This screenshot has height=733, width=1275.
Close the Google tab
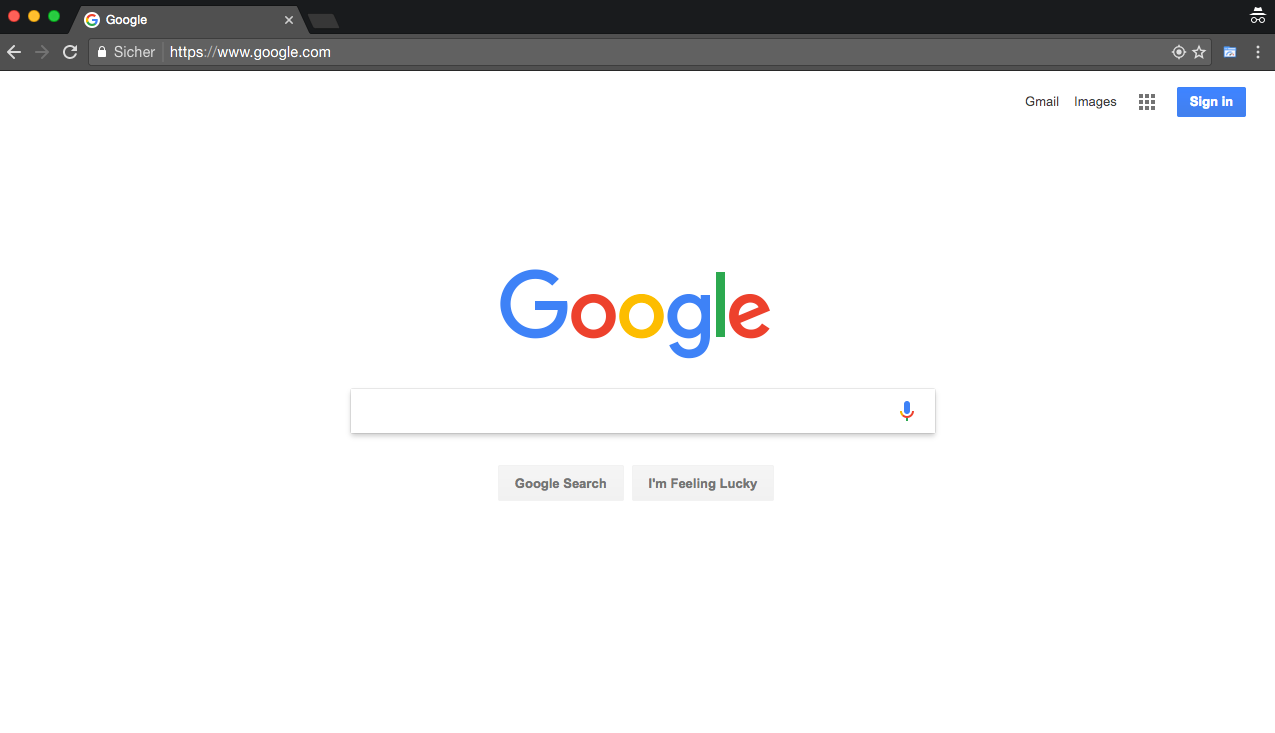point(289,20)
